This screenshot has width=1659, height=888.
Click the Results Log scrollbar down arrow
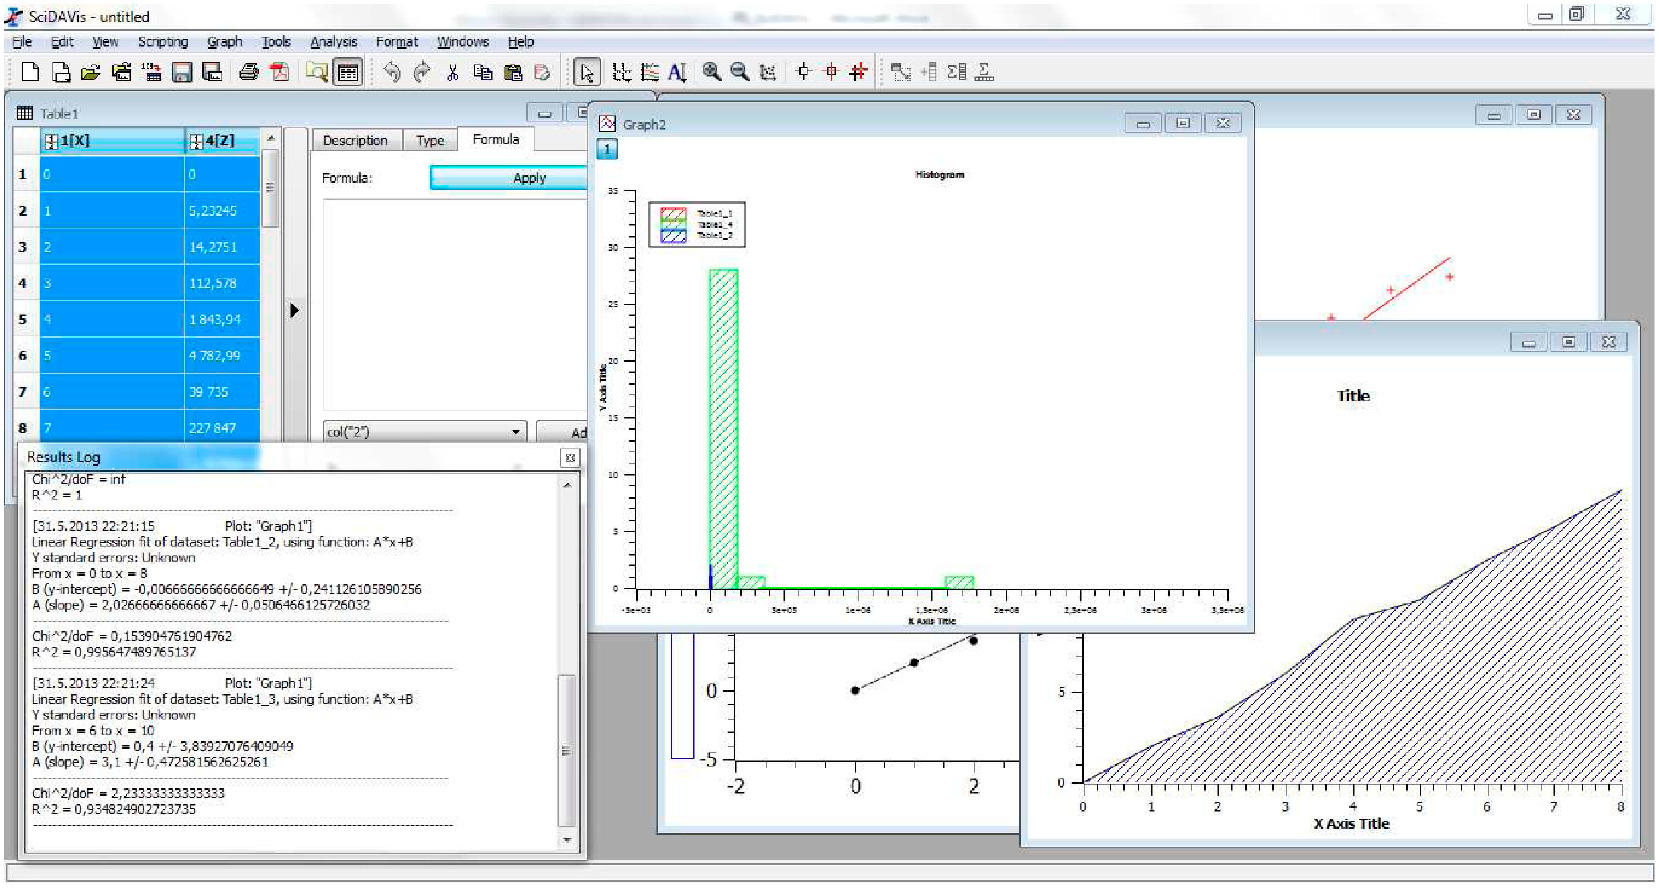567,841
